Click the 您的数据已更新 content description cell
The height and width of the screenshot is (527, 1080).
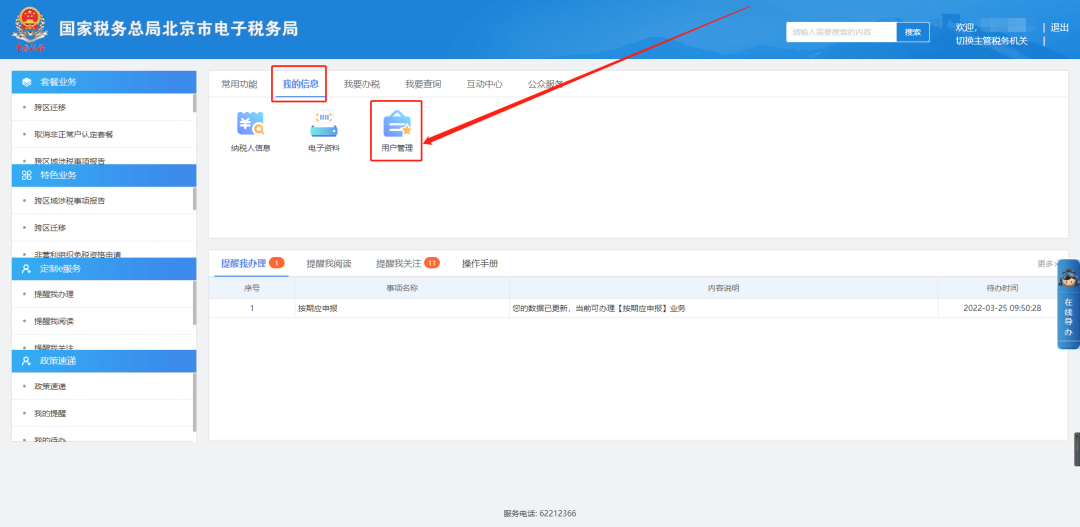(723, 309)
